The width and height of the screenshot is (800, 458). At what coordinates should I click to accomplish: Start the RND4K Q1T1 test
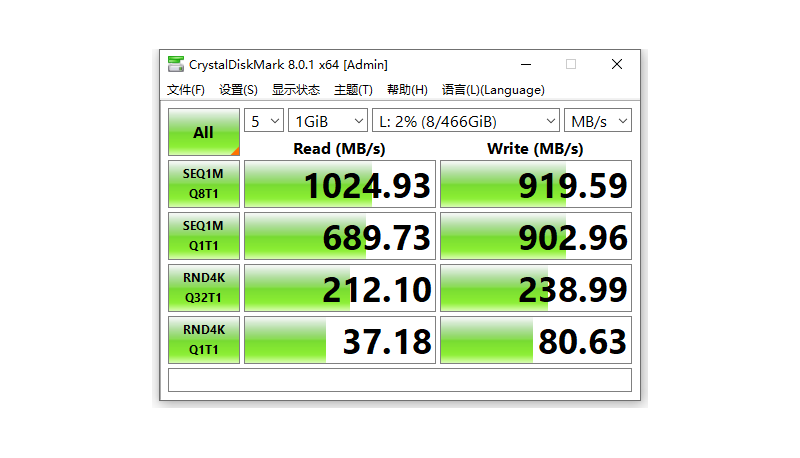pyautogui.click(x=204, y=340)
